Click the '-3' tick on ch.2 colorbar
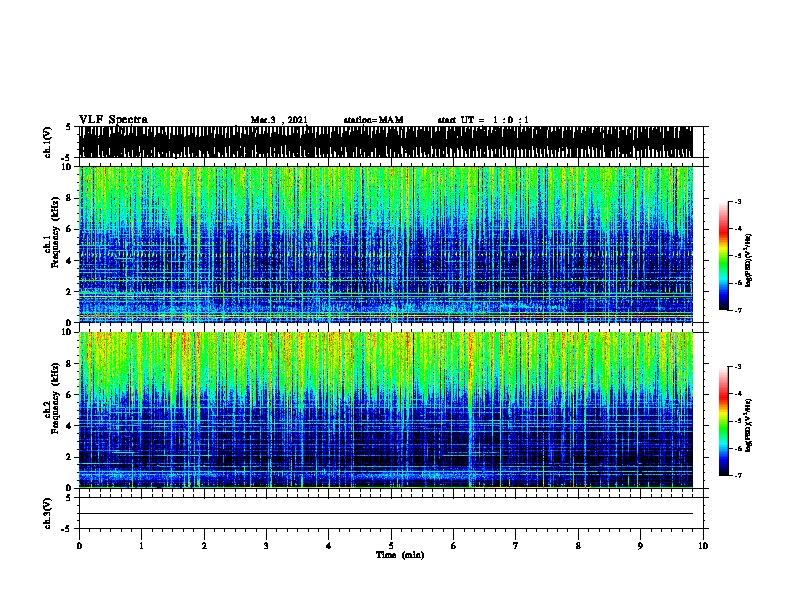 tap(737, 367)
